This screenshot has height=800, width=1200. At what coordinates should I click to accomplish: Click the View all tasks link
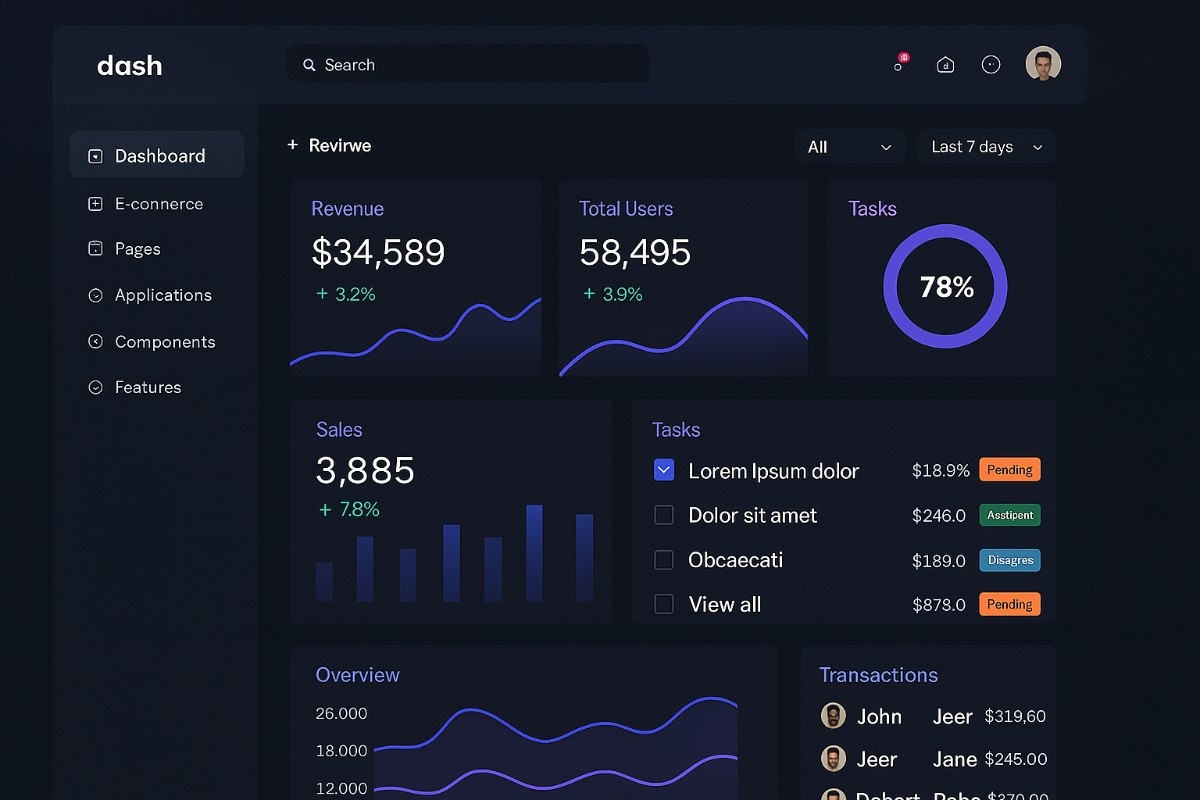[x=724, y=604]
